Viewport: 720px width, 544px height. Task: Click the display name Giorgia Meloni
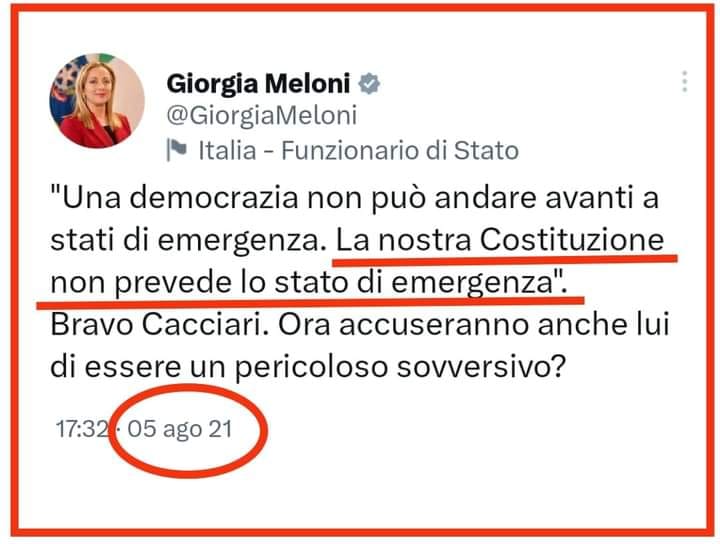[258, 84]
